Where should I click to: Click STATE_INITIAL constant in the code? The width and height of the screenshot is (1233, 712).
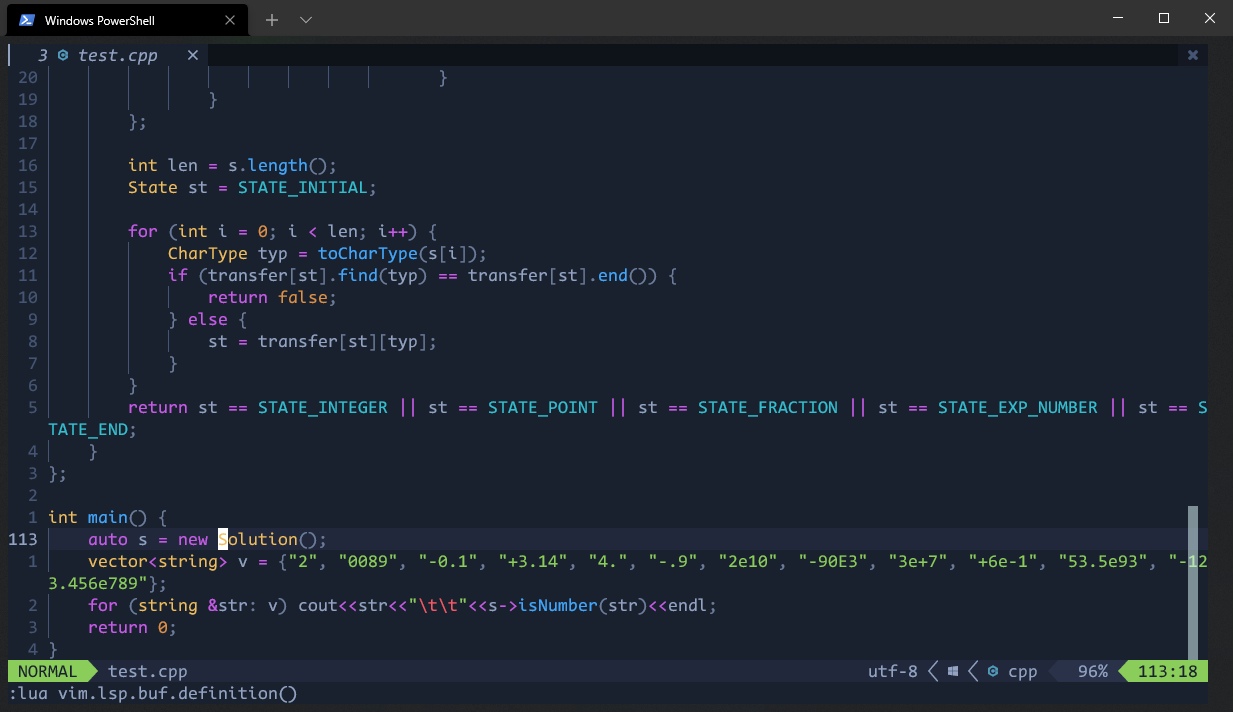tap(303, 187)
